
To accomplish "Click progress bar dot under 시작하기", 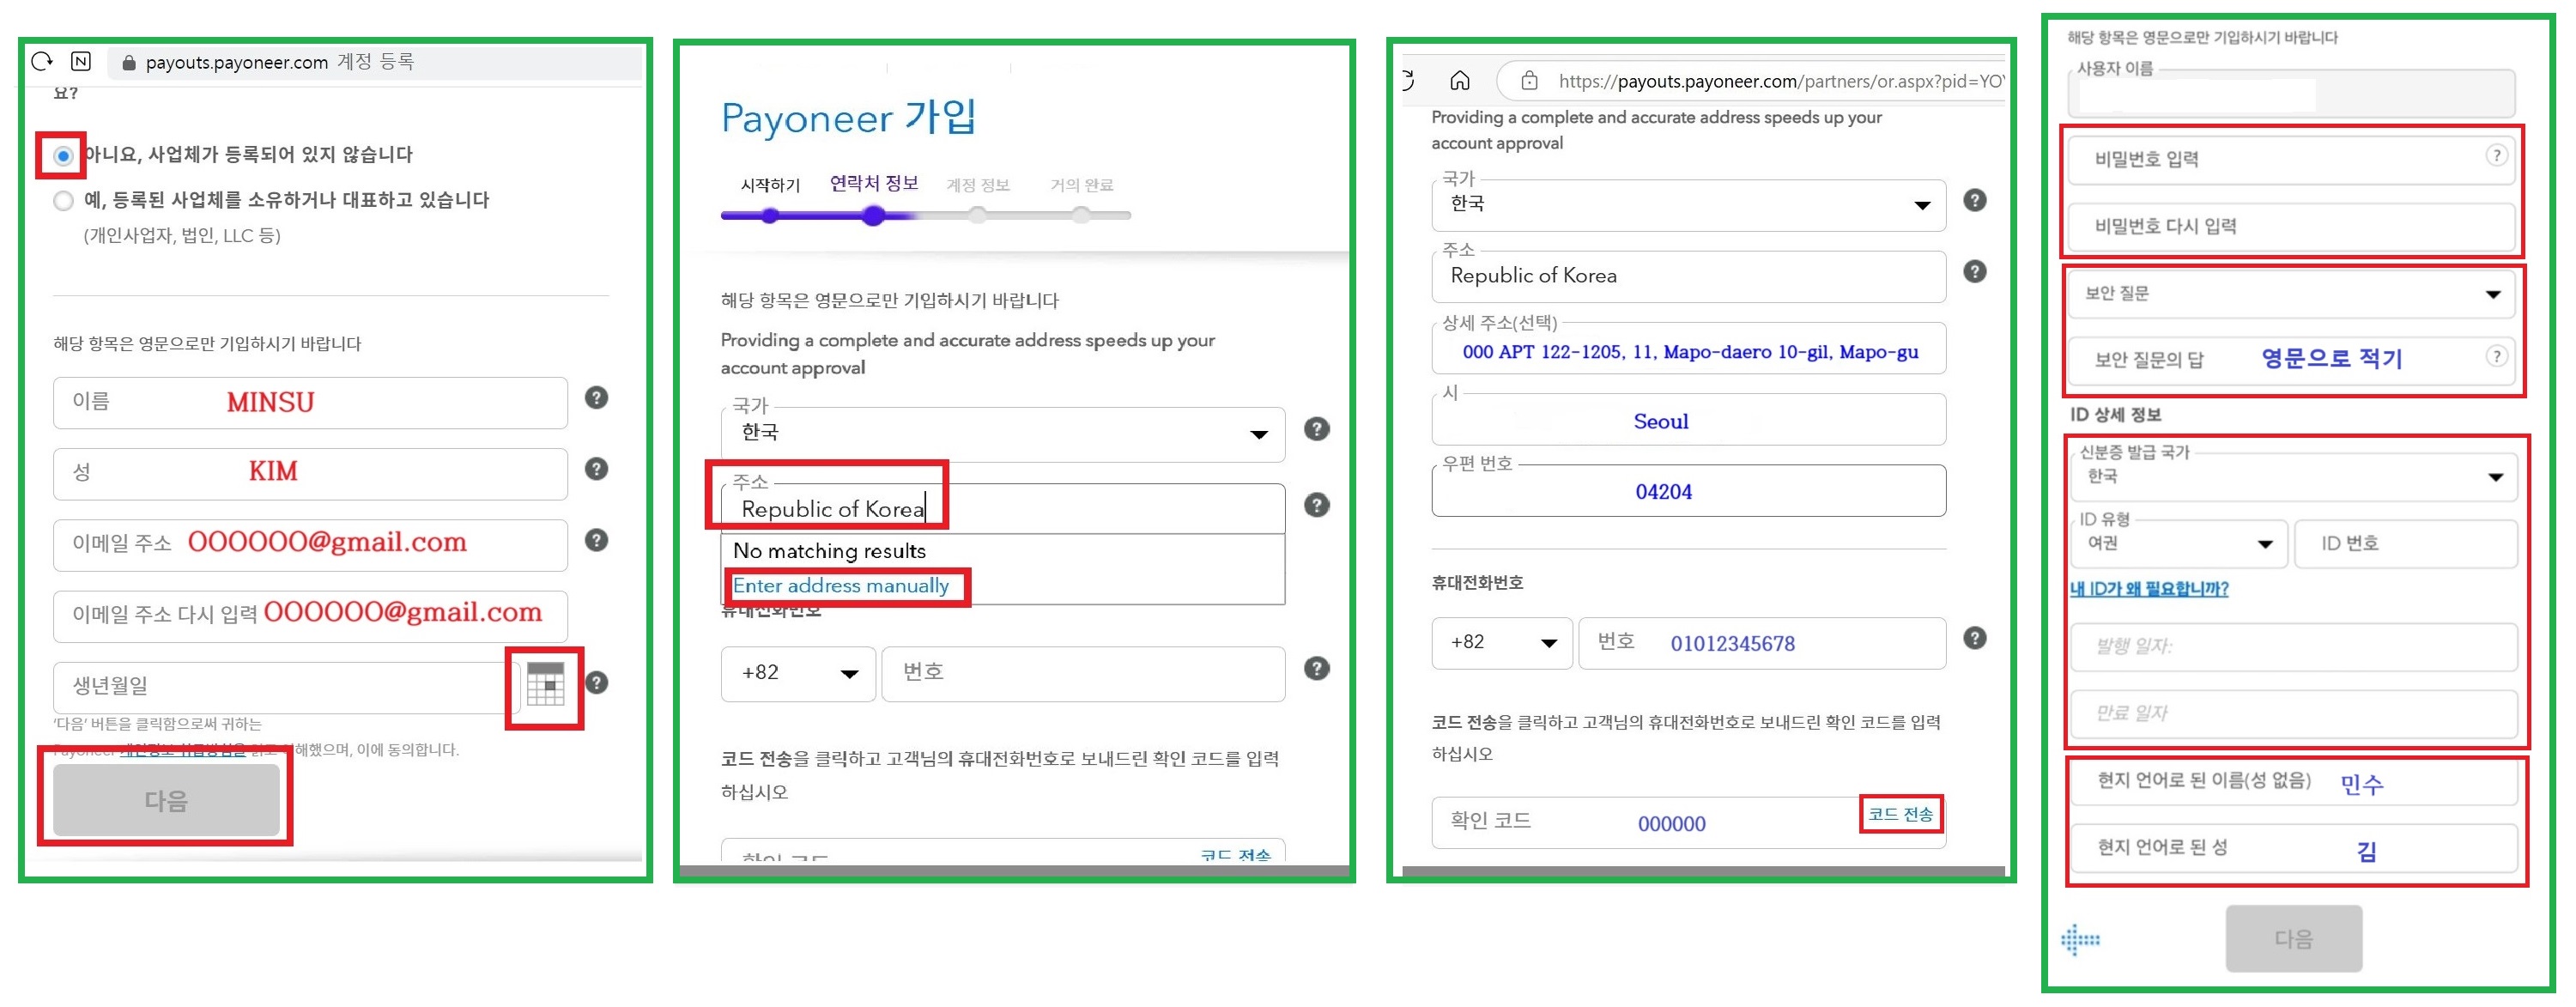I will (770, 215).
